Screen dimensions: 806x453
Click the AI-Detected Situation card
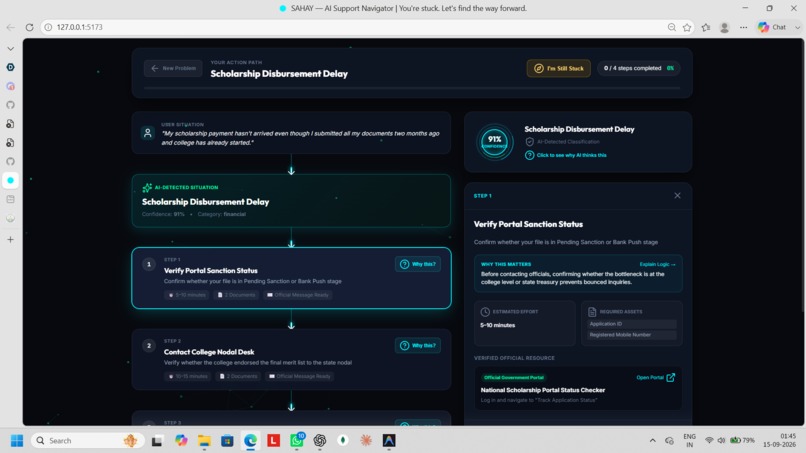pos(291,201)
